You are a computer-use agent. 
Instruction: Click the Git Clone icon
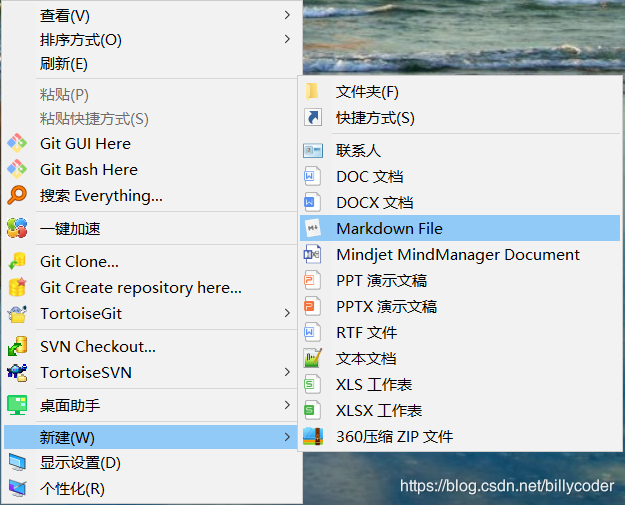(17, 261)
